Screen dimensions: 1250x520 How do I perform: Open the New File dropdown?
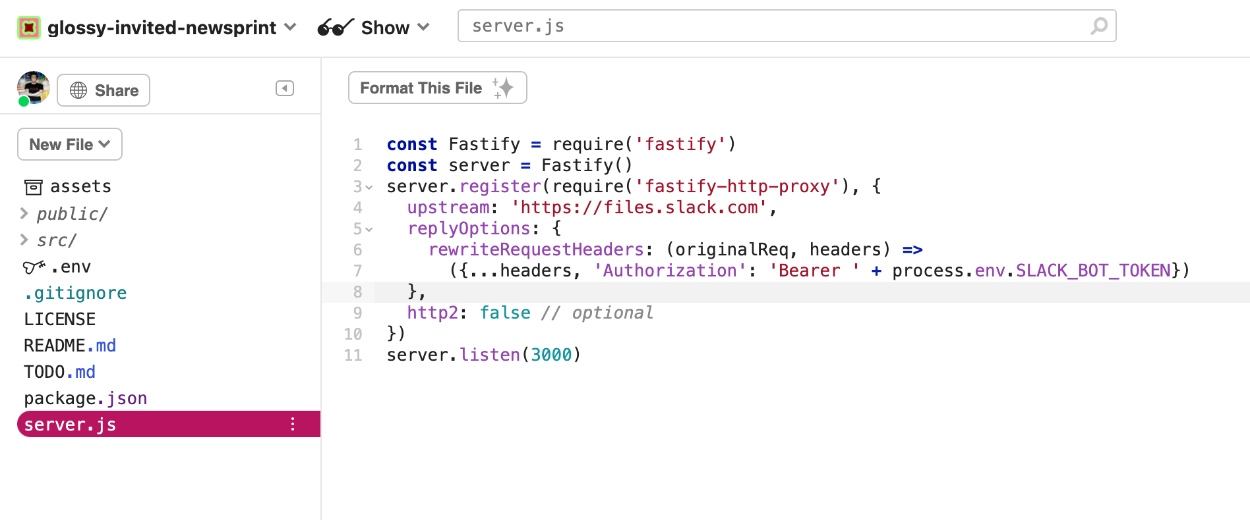click(x=69, y=144)
